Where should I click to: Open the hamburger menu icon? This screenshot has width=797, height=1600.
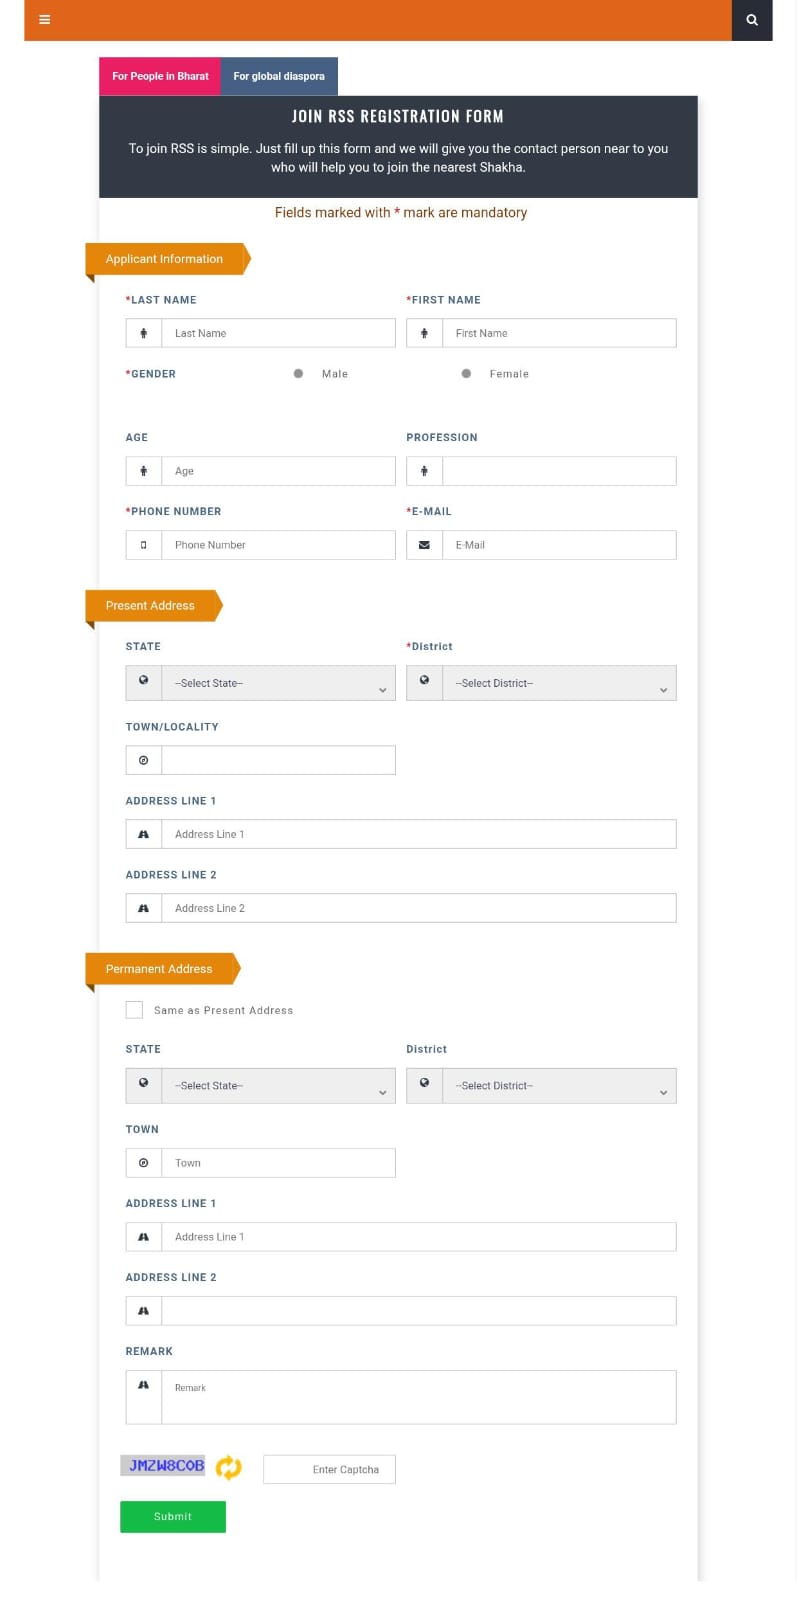pyautogui.click(x=44, y=20)
